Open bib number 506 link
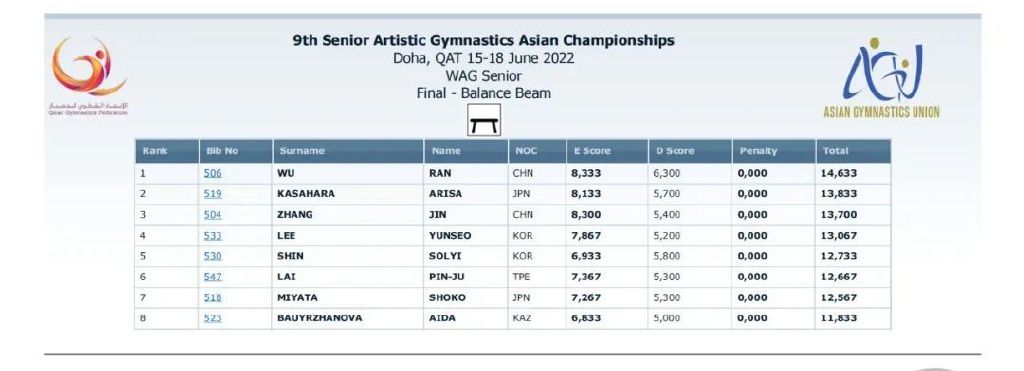 pyautogui.click(x=212, y=173)
